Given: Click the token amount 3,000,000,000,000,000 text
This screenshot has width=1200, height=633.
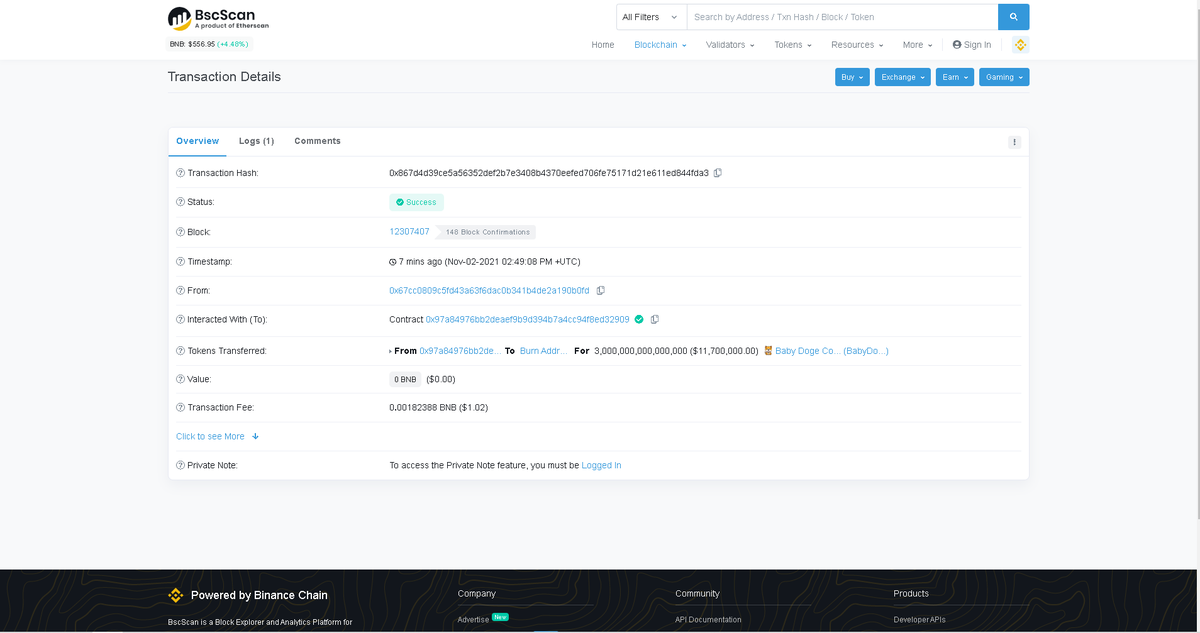Looking at the screenshot, I should pos(640,351).
